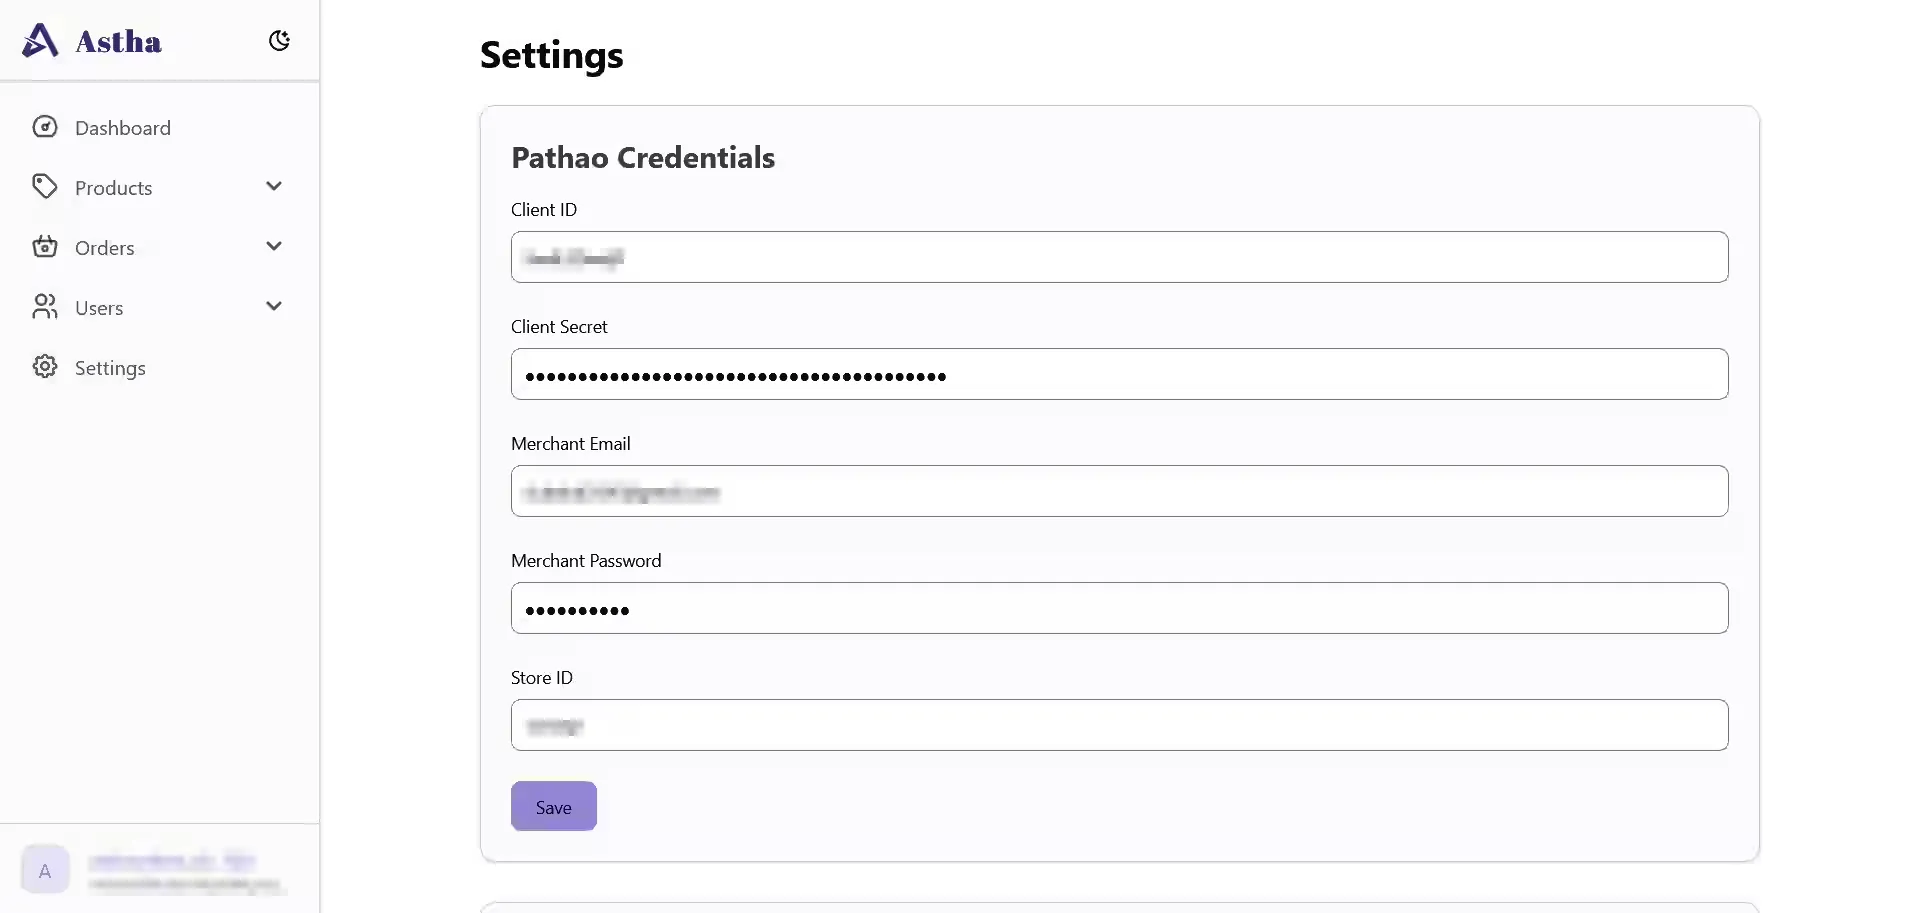Screen dimensions: 1920x913
Task: Click the Client Secret field
Action: click(x=1118, y=374)
